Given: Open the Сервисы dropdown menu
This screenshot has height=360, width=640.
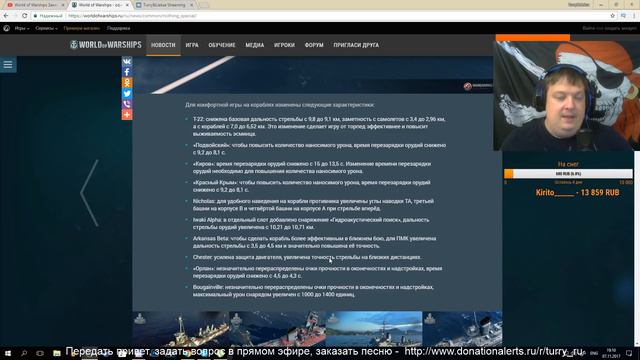Looking at the screenshot, I should coord(46,28).
